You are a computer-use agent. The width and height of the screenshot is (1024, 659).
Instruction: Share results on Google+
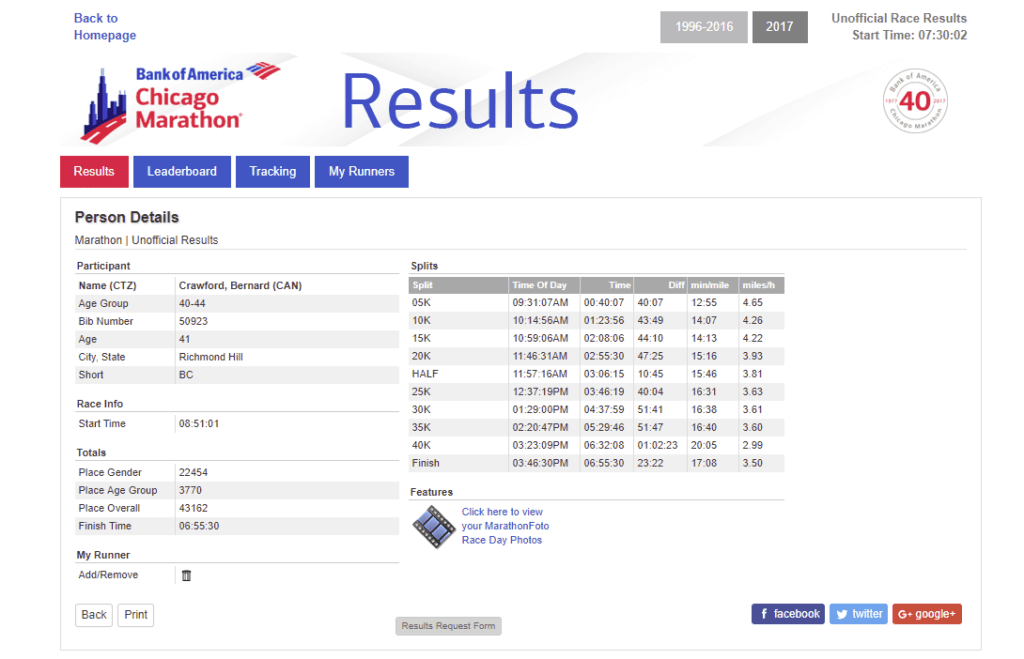coord(927,614)
